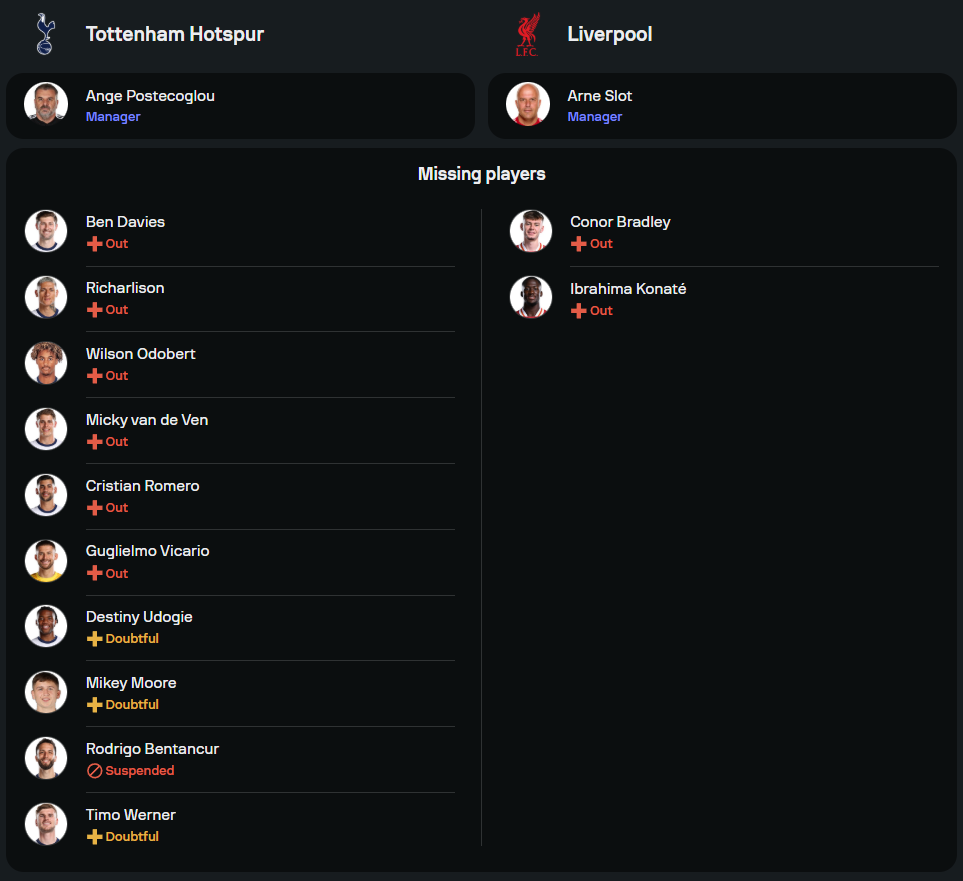Click the red injury cross under Conor Bradley
Image resolution: width=963 pixels, height=881 pixels.
(579, 244)
